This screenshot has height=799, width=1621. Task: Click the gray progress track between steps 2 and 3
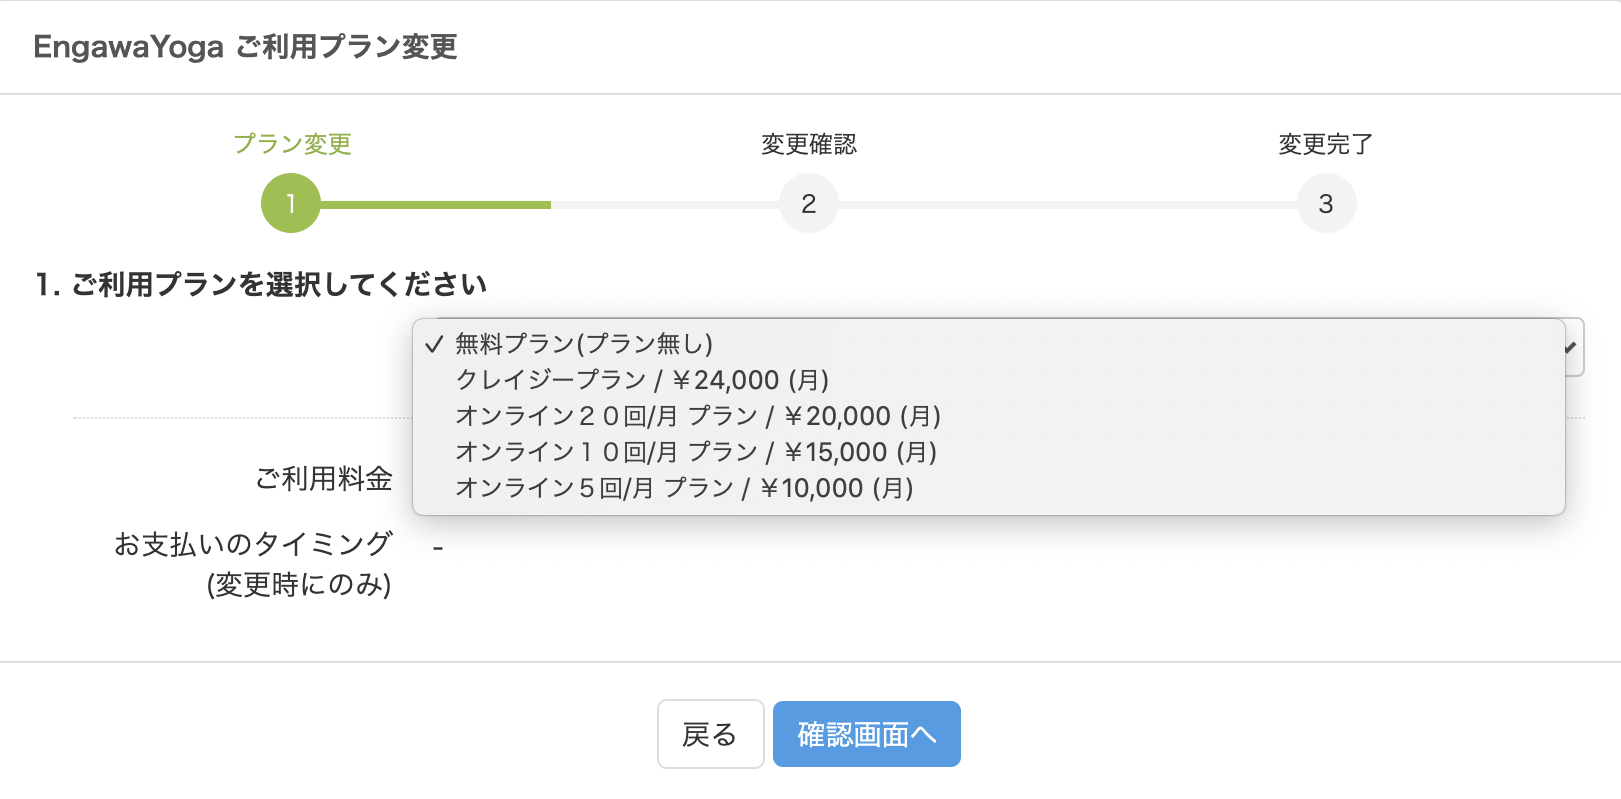tap(1067, 205)
